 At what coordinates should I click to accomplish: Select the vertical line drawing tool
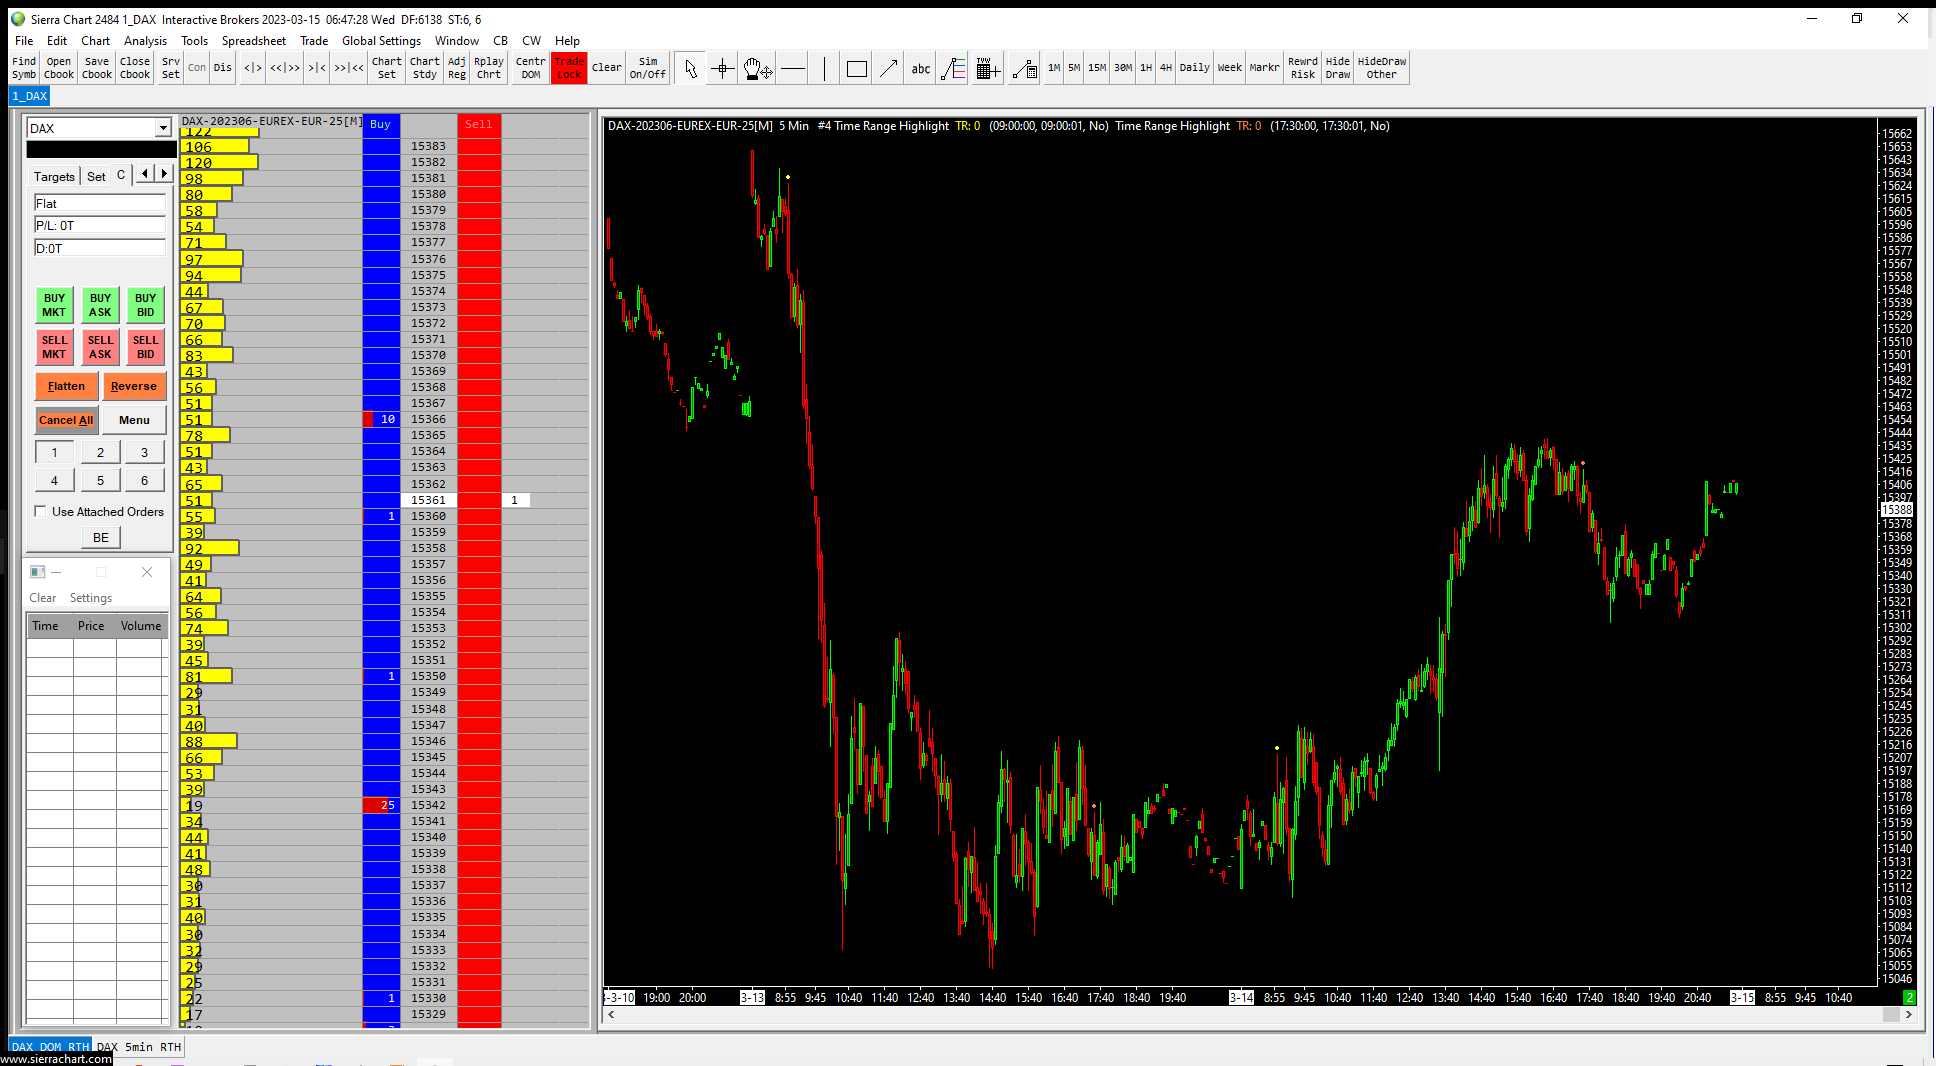(825, 68)
